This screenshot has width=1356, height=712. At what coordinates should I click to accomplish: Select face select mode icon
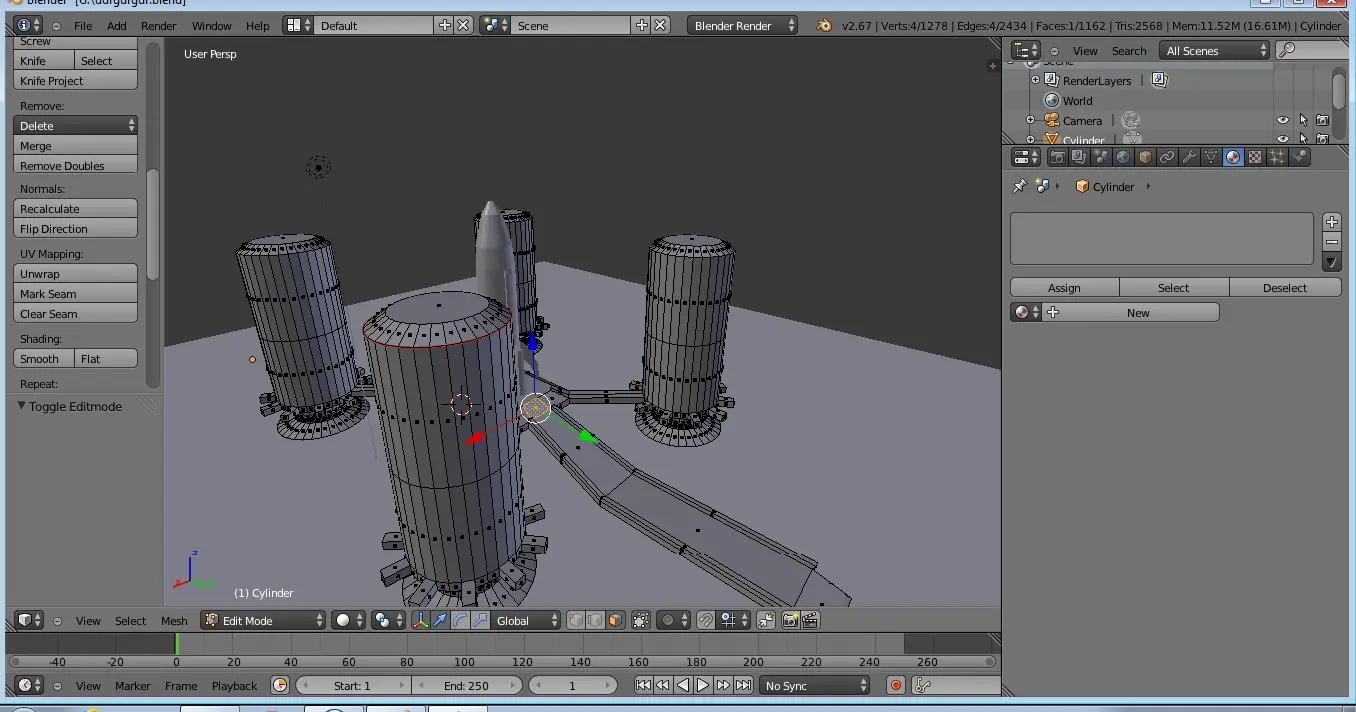pos(615,621)
